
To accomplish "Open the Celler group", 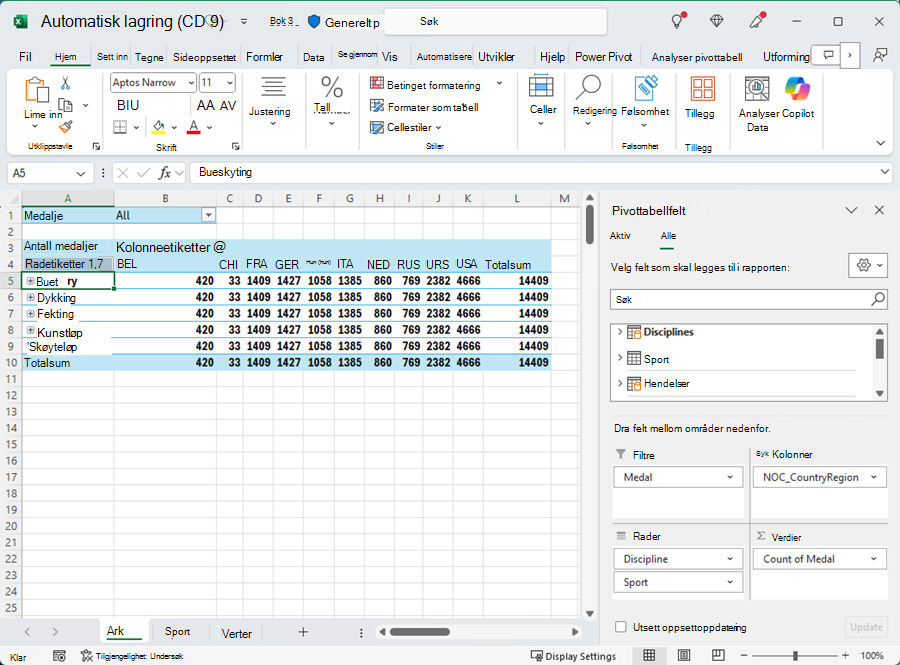I will [542, 100].
